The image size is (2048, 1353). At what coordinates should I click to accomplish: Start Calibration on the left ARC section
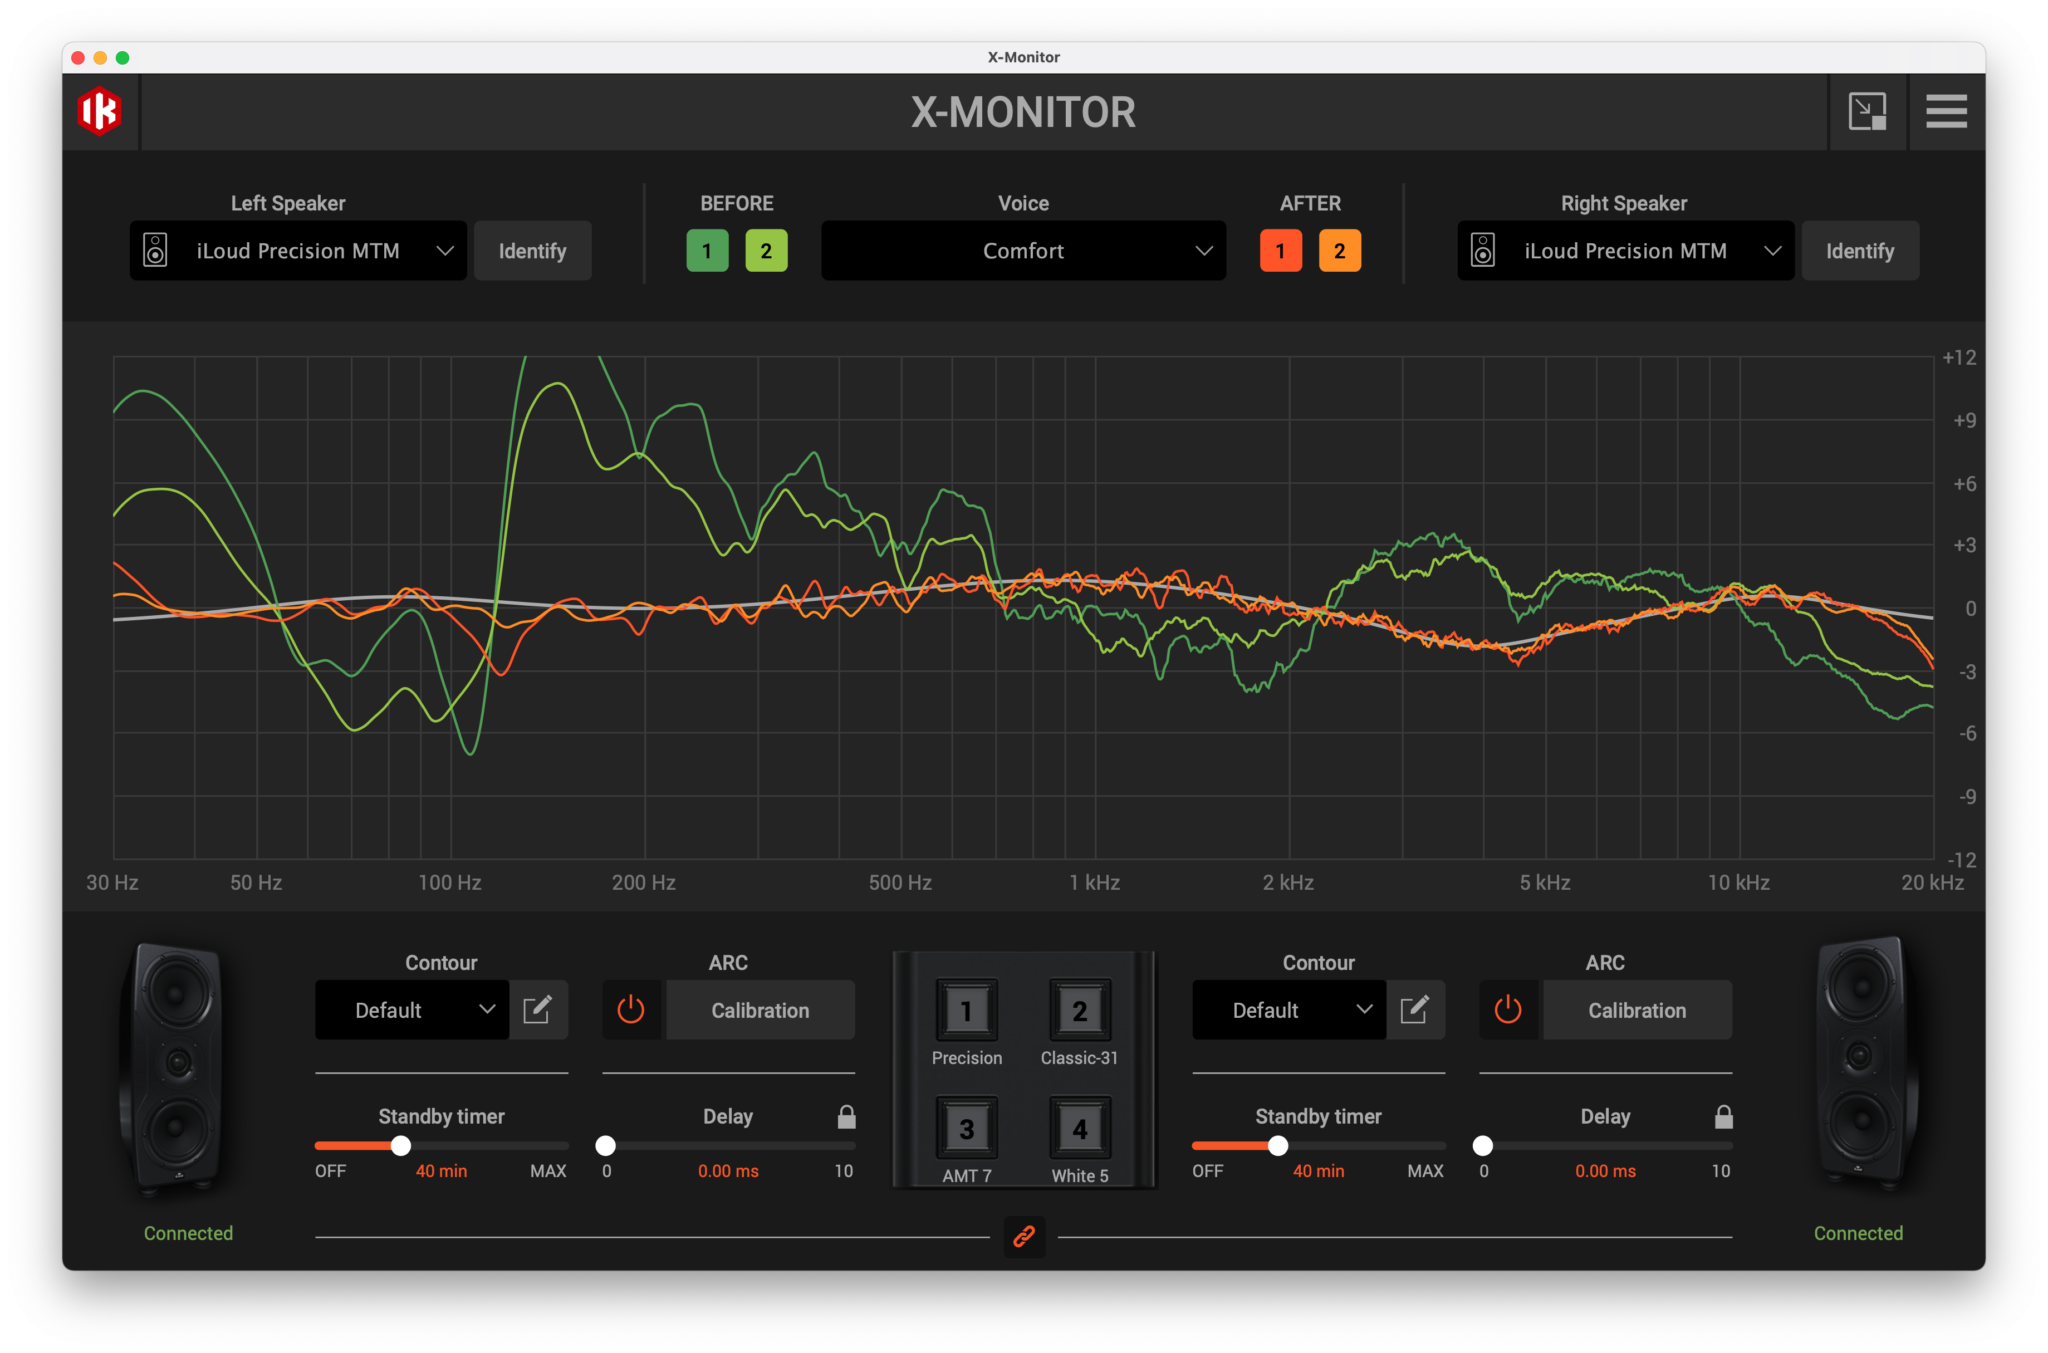click(760, 1010)
